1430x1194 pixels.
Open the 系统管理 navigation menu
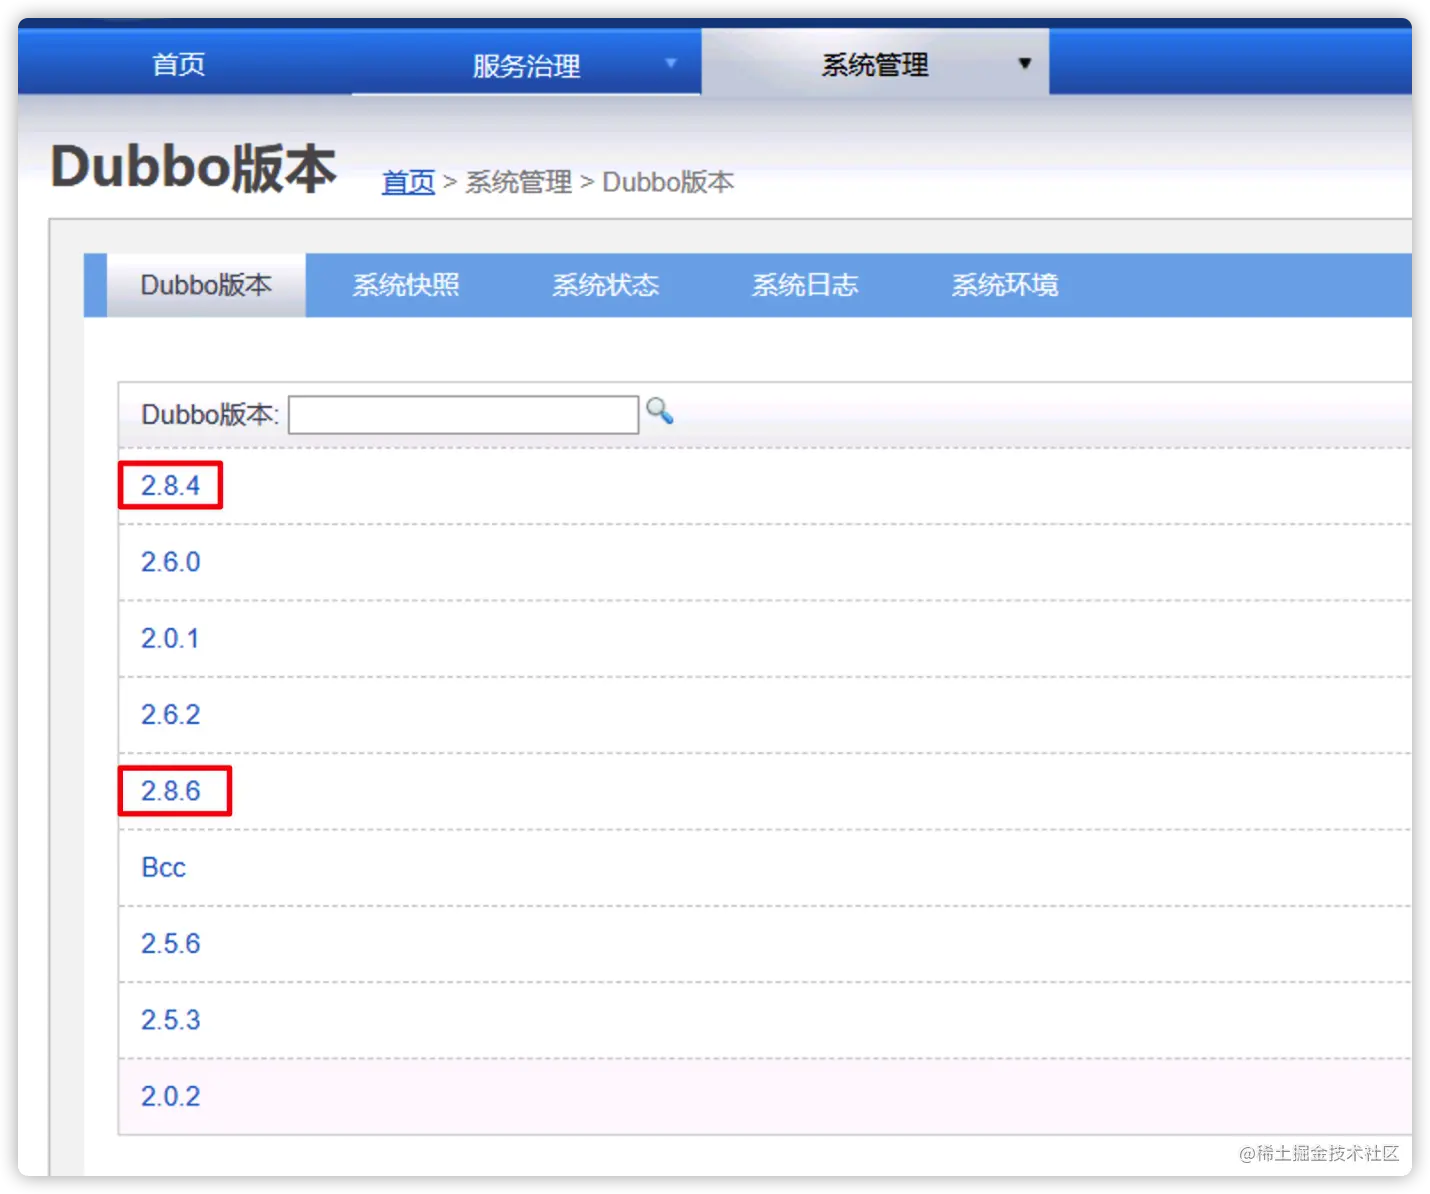tap(875, 64)
